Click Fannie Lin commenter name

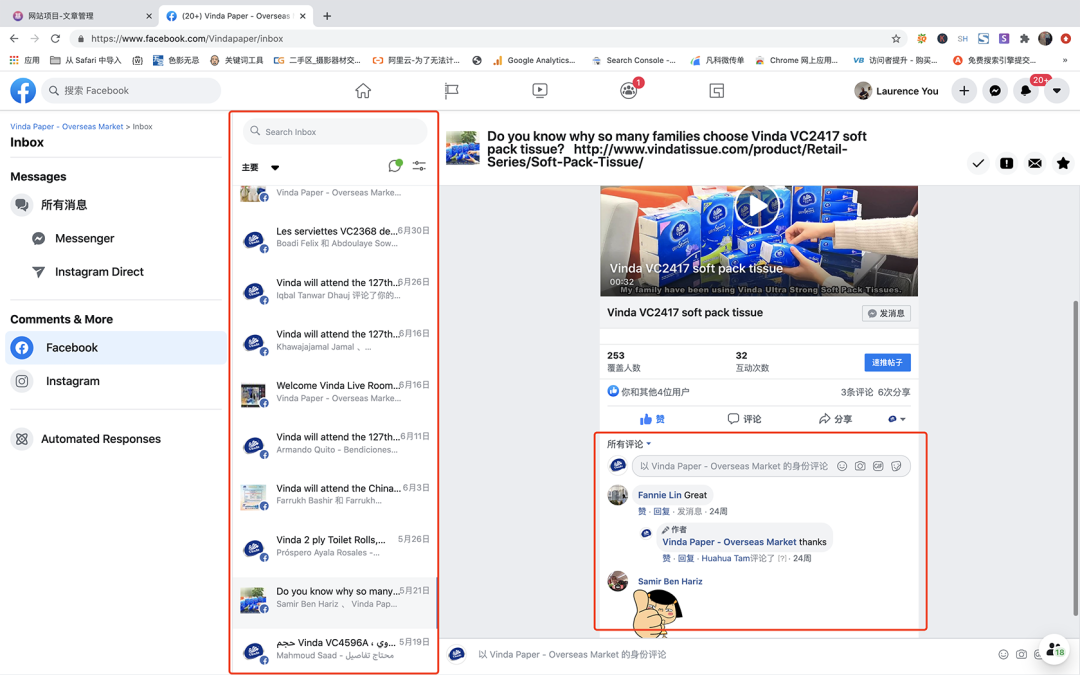point(659,495)
